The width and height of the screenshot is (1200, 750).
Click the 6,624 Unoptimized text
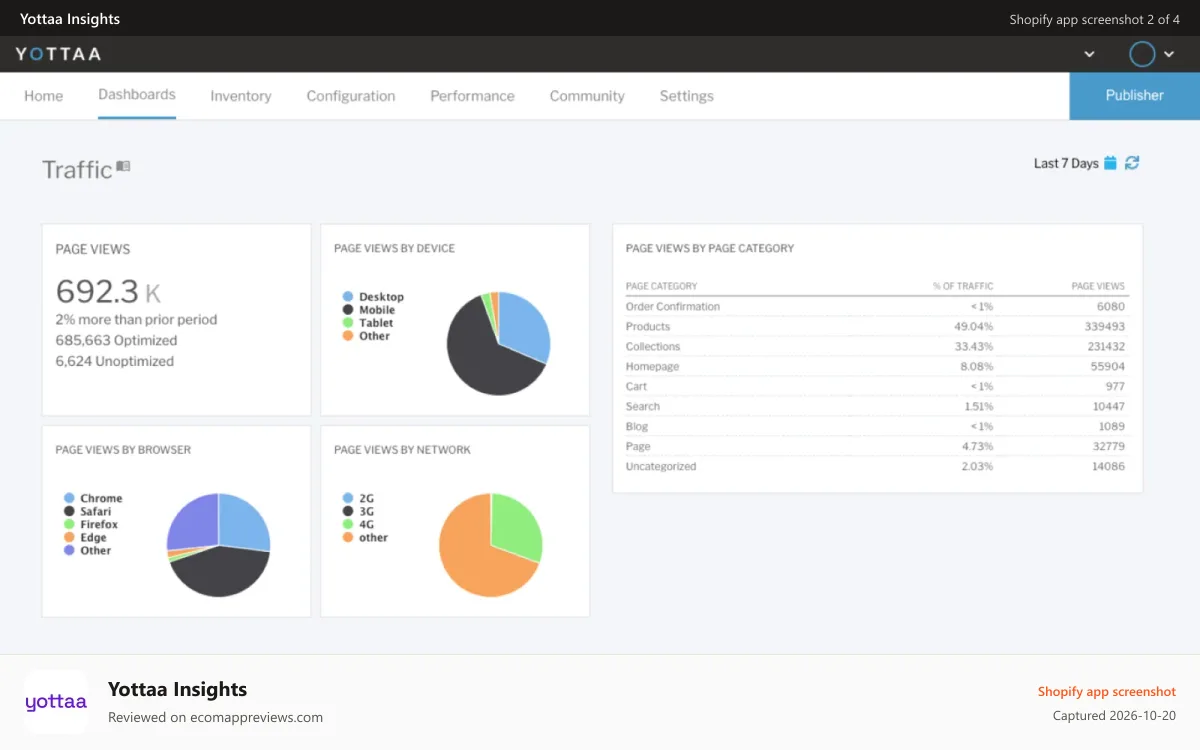coord(114,361)
